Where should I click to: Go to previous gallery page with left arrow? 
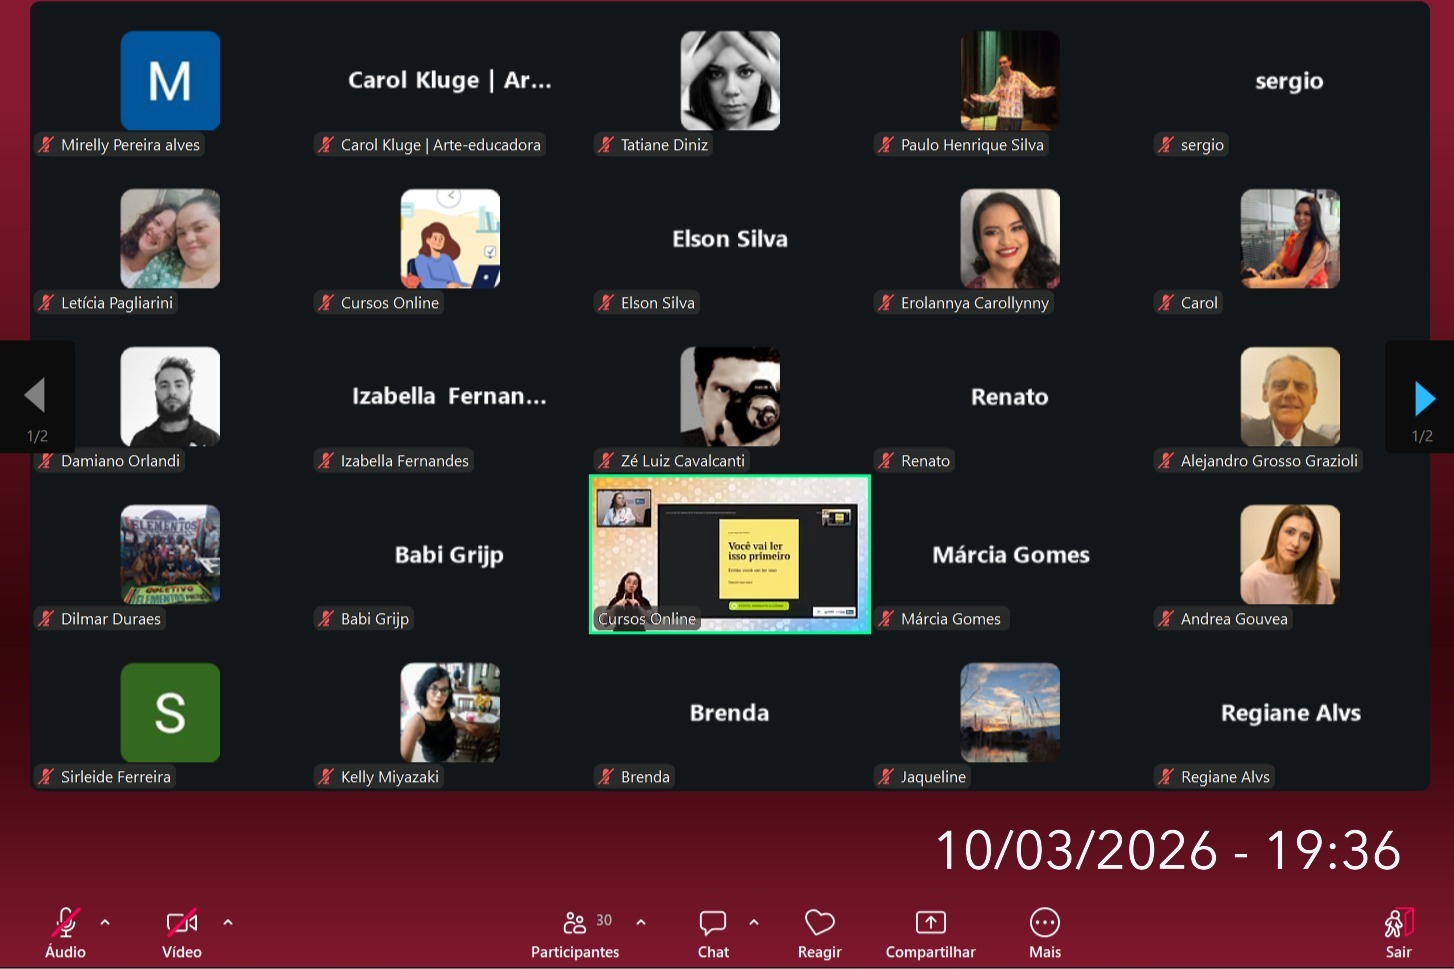click(36, 396)
